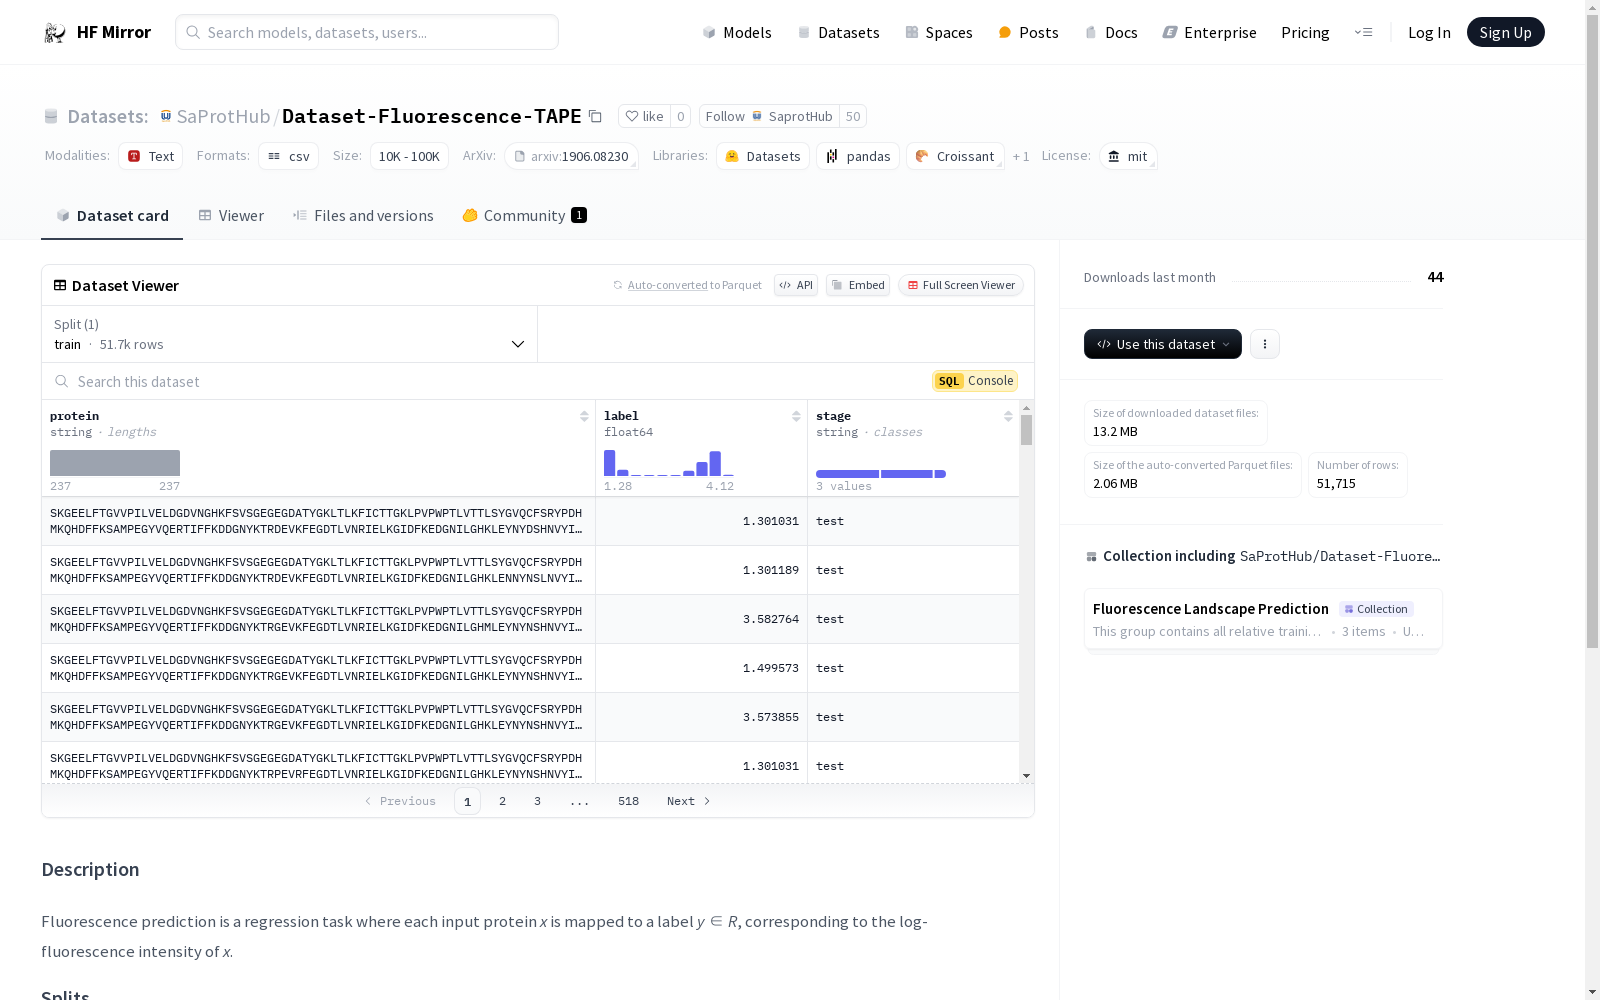Screen dimensions: 1600x1000
Task: Click the HF Mirror logo icon
Action: 54,33
